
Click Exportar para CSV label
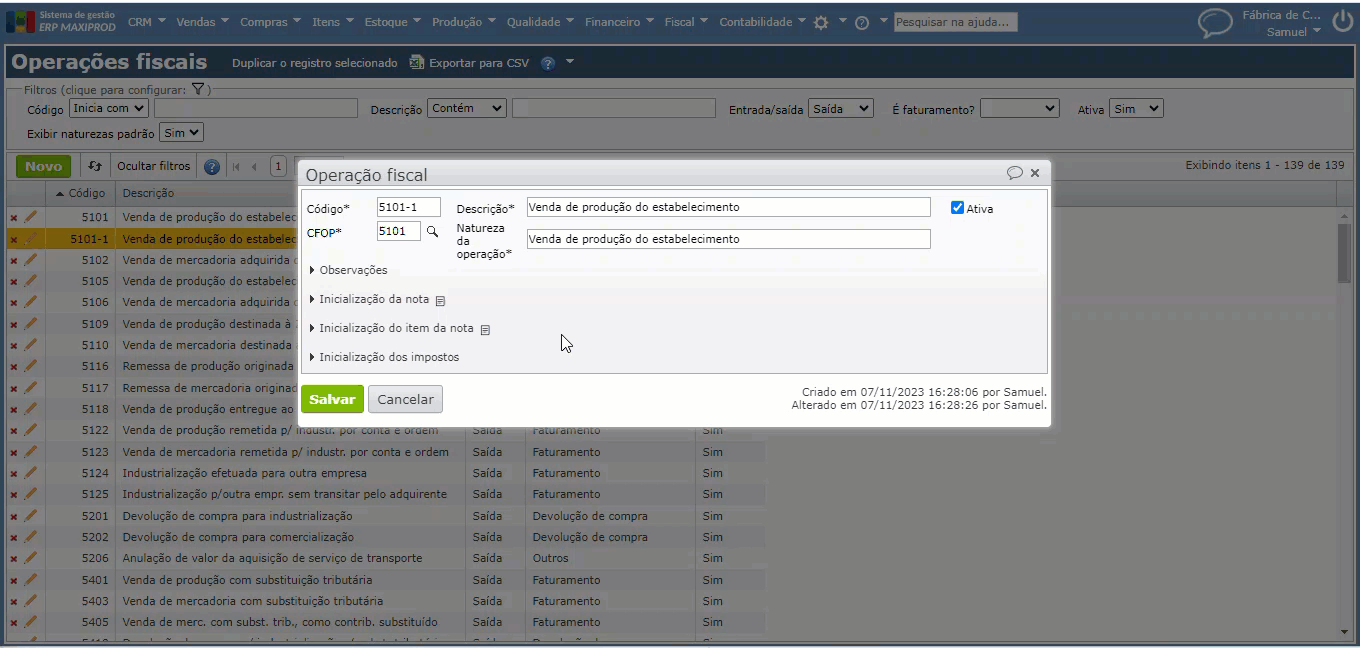[479, 63]
